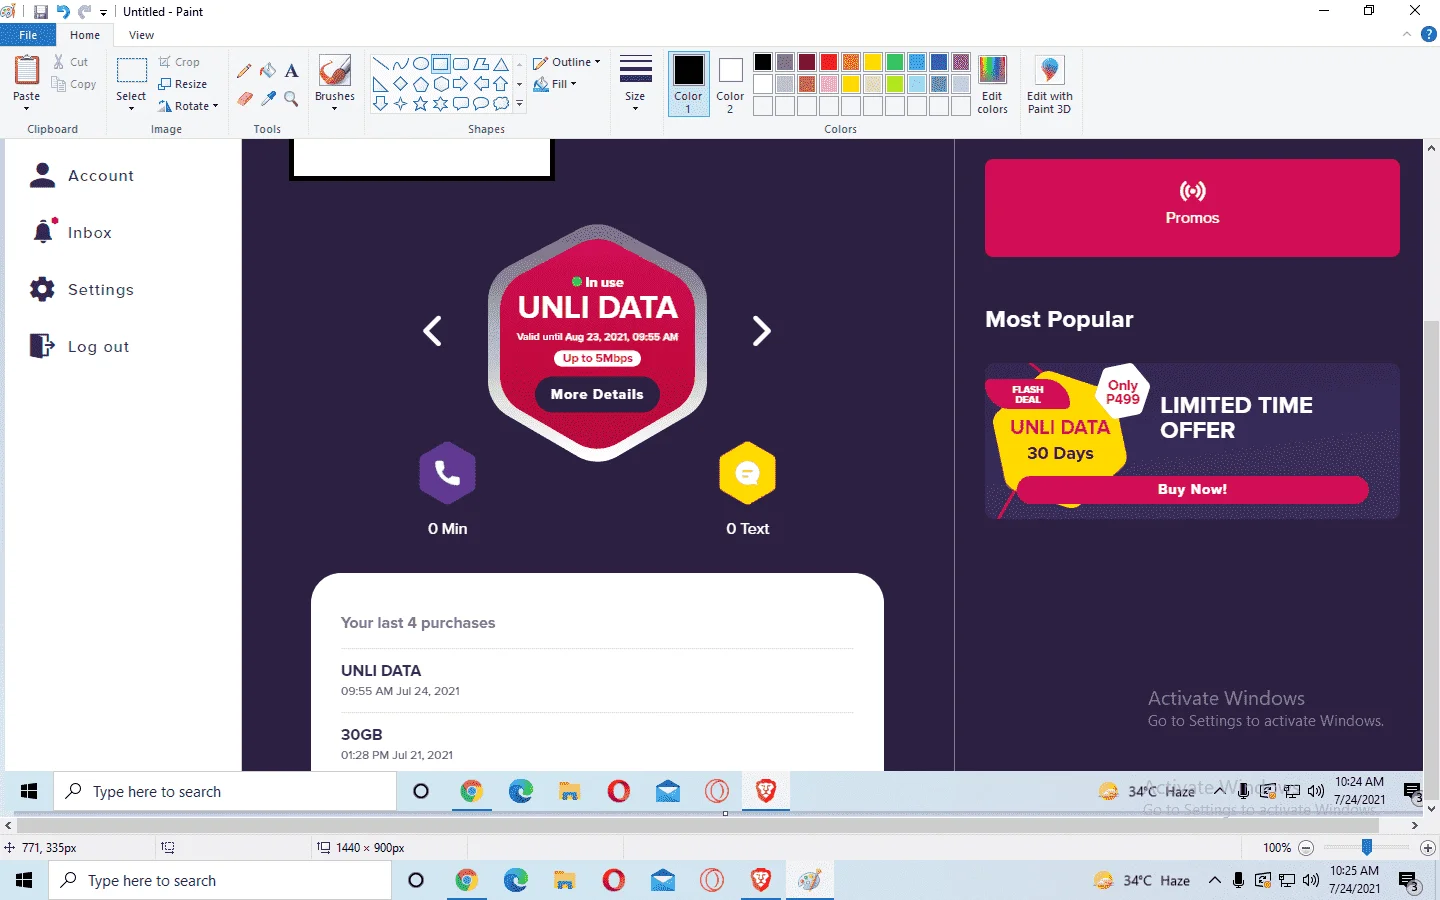Choose the Curve shape
Screen dimensions: 1440x900
coord(400,64)
